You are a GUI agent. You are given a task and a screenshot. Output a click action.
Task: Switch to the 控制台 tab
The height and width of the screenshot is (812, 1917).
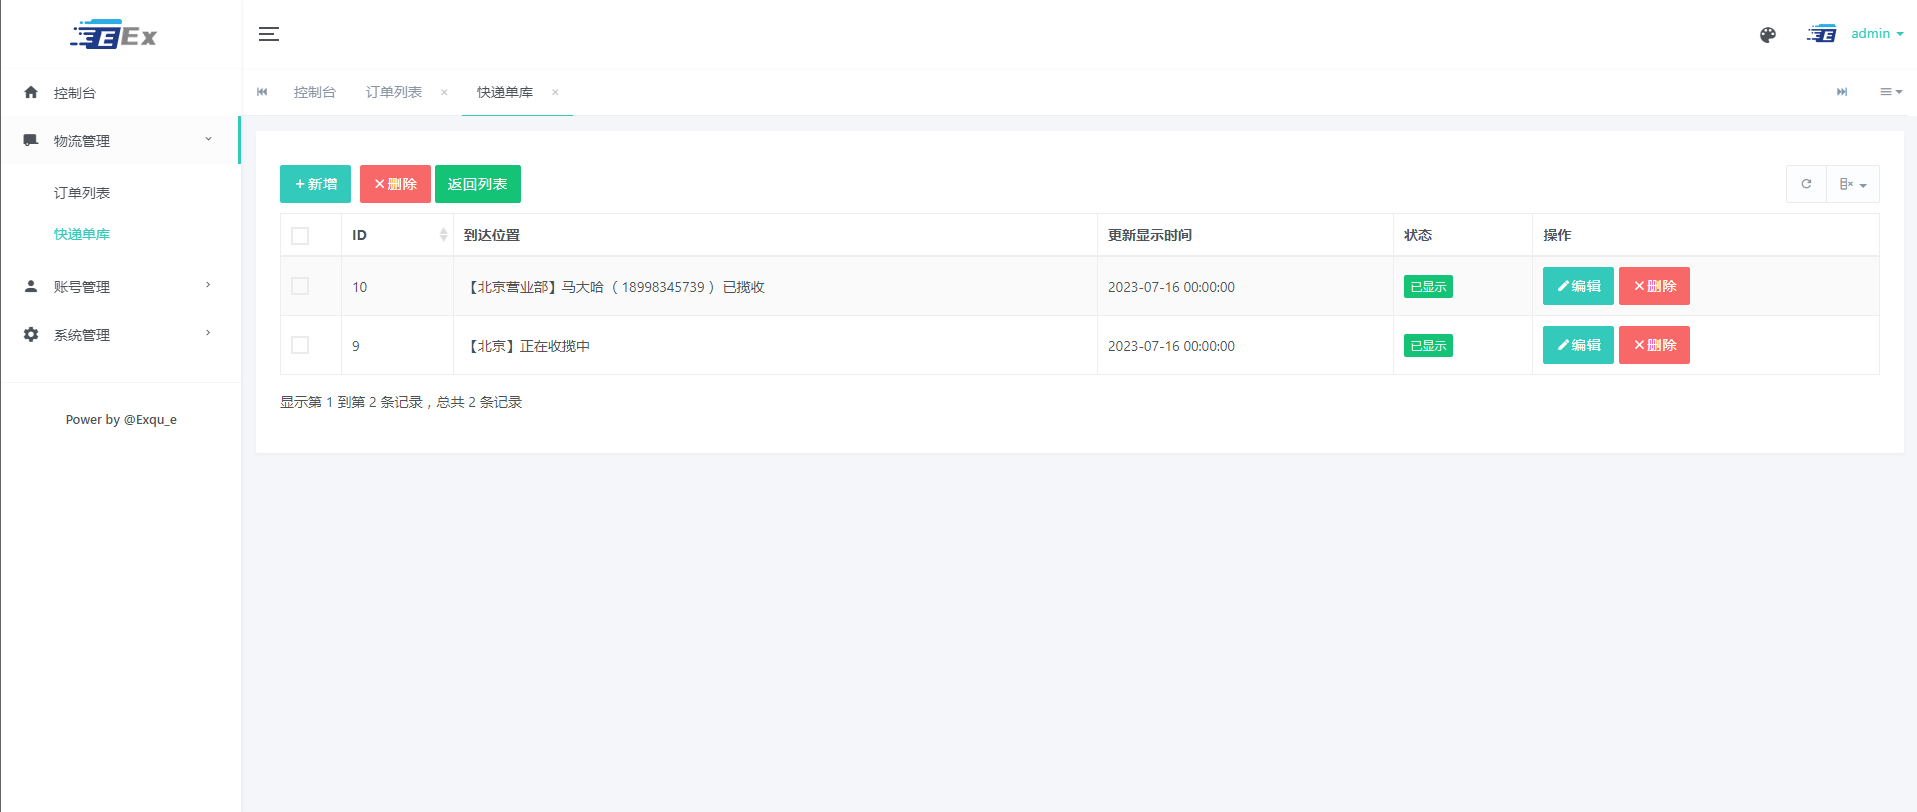click(314, 92)
